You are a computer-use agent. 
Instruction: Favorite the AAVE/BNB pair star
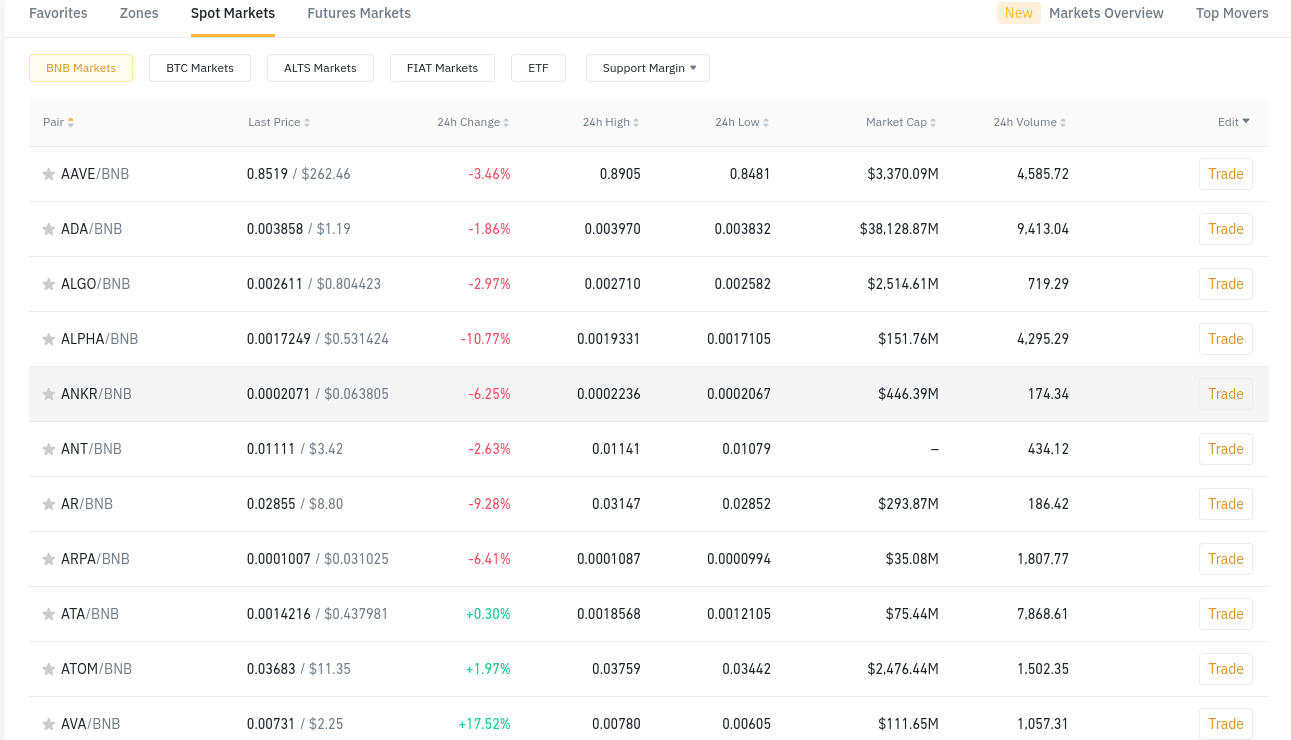[48, 174]
